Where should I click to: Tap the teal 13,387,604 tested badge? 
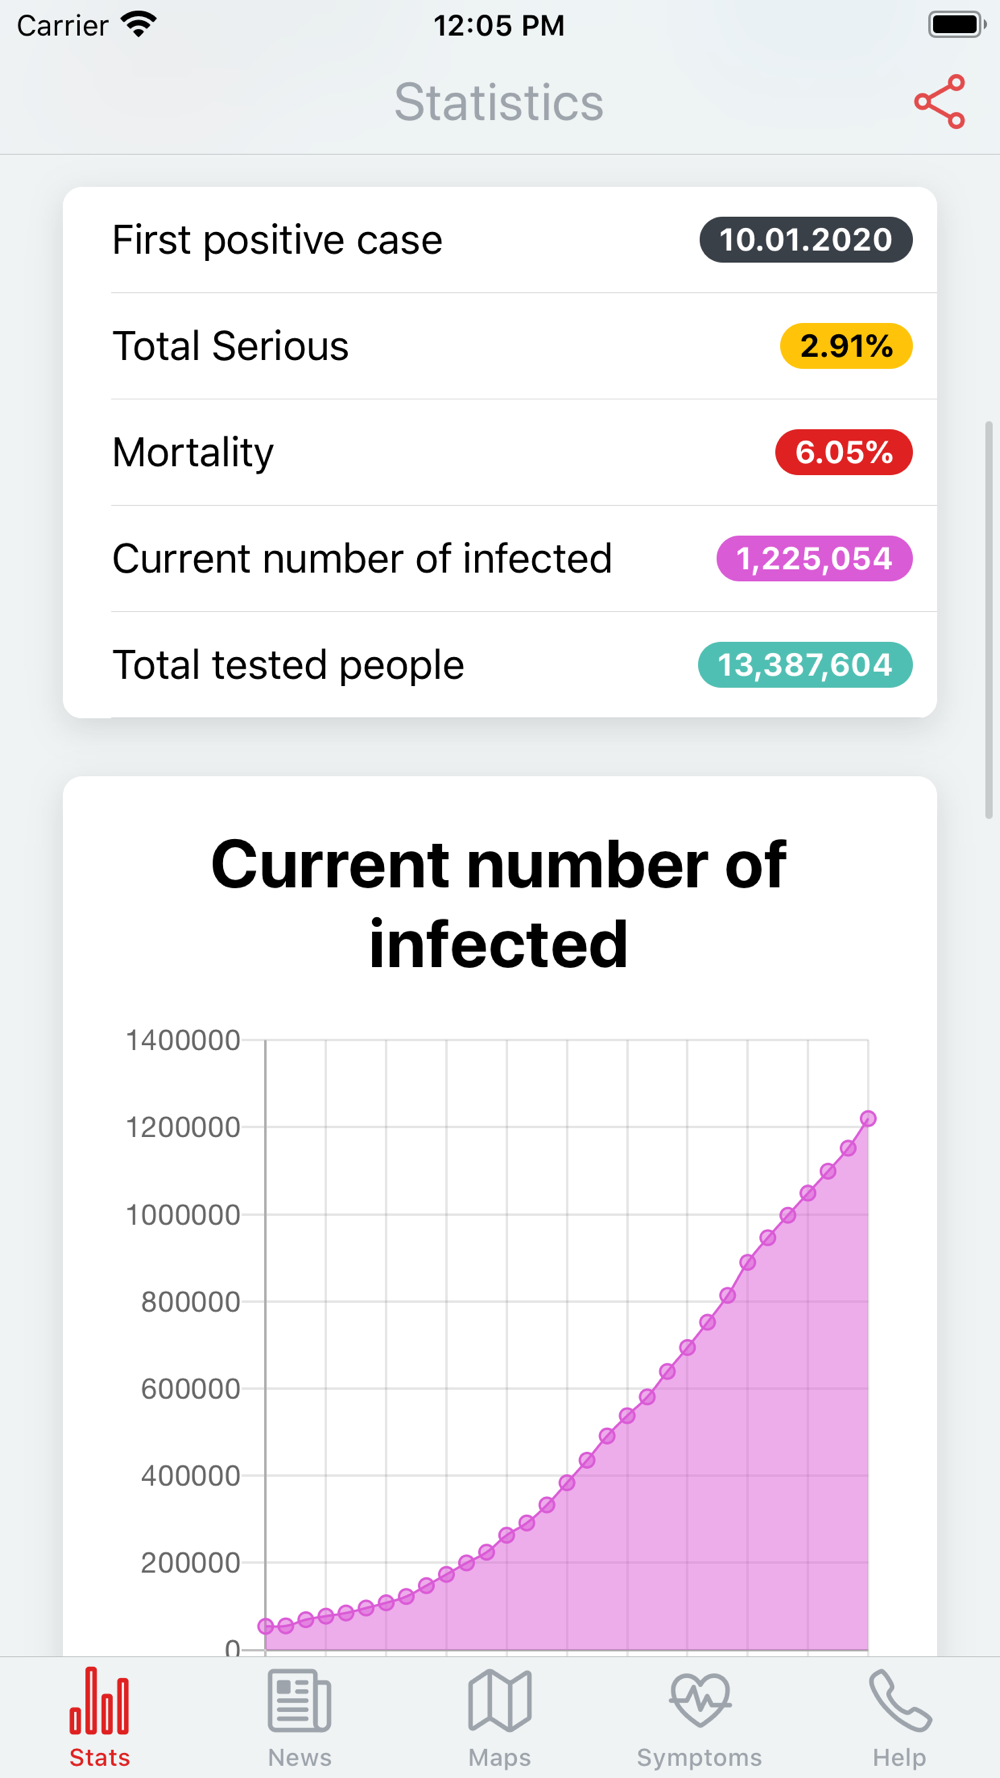(x=805, y=665)
